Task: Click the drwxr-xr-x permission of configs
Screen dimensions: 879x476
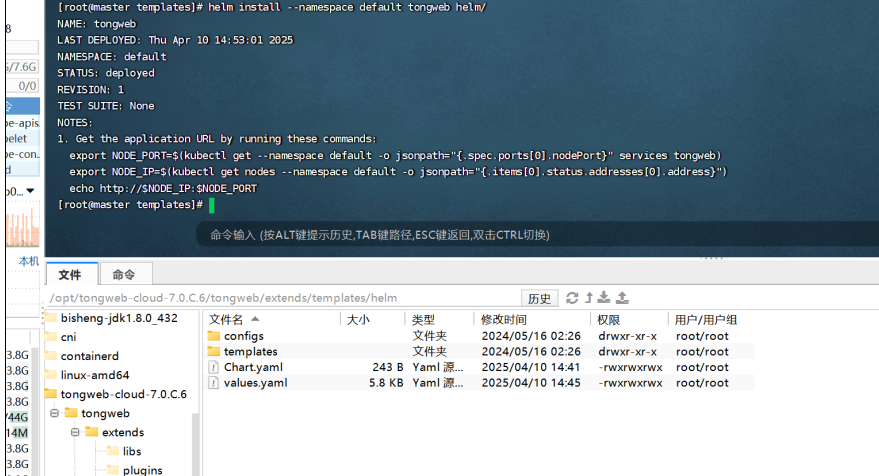Action: 627,336
